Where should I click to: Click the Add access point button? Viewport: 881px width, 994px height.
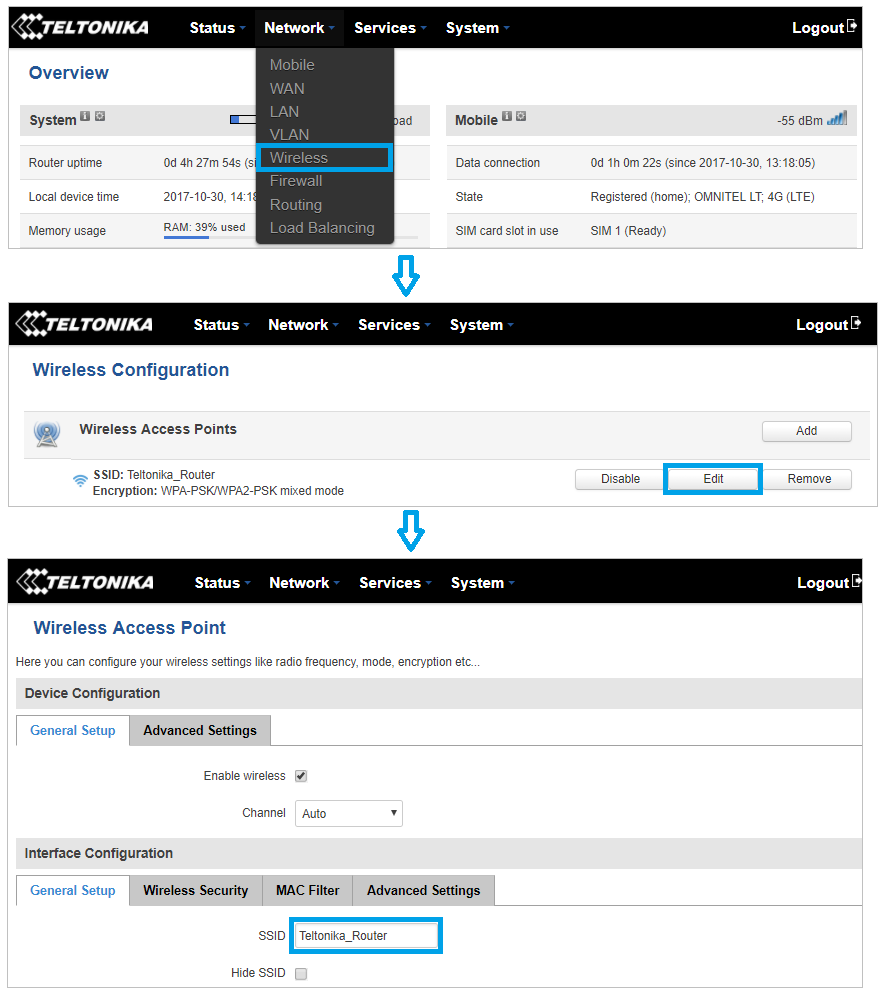click(x=806, y=431)
